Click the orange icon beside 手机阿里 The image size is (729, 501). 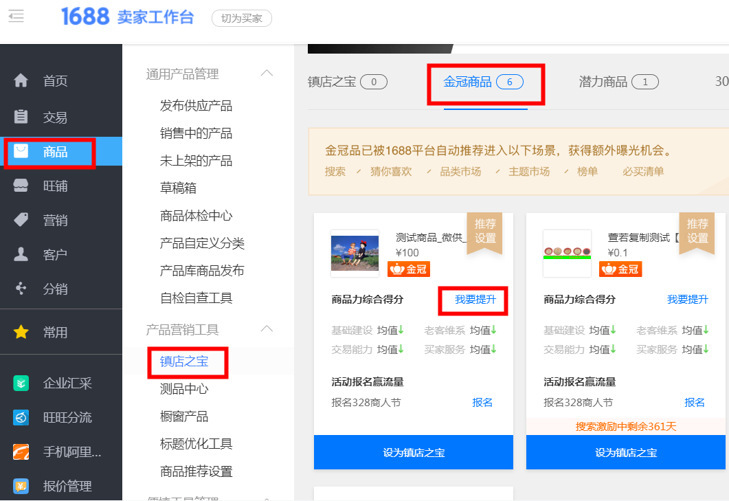21,452
